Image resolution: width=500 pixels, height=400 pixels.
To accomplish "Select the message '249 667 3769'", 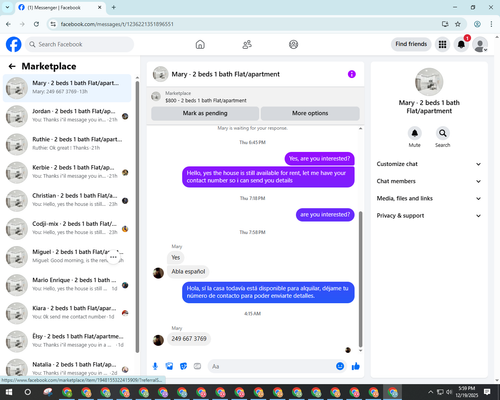I will pos(189,339).
